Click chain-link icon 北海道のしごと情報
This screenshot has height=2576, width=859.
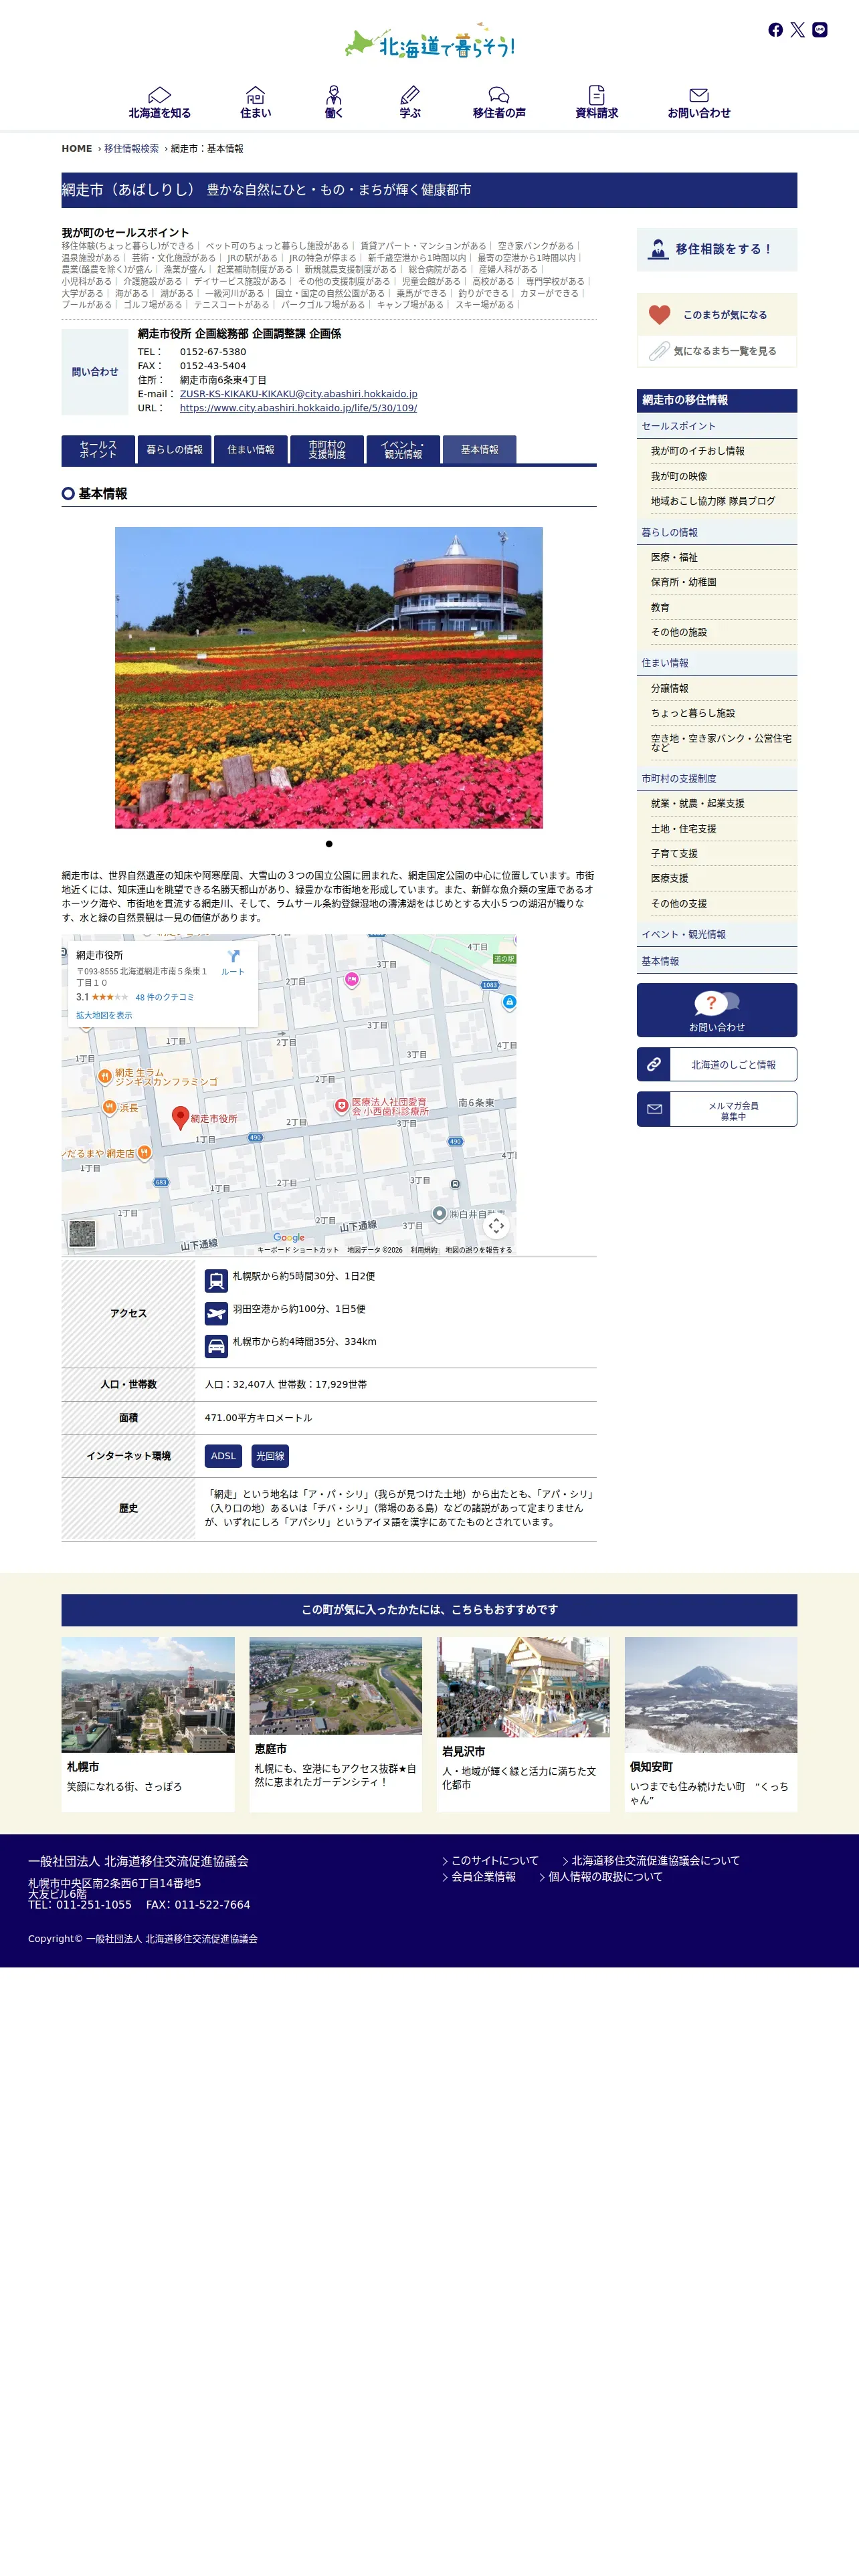pyautogui.click(x=717, y=1064)
